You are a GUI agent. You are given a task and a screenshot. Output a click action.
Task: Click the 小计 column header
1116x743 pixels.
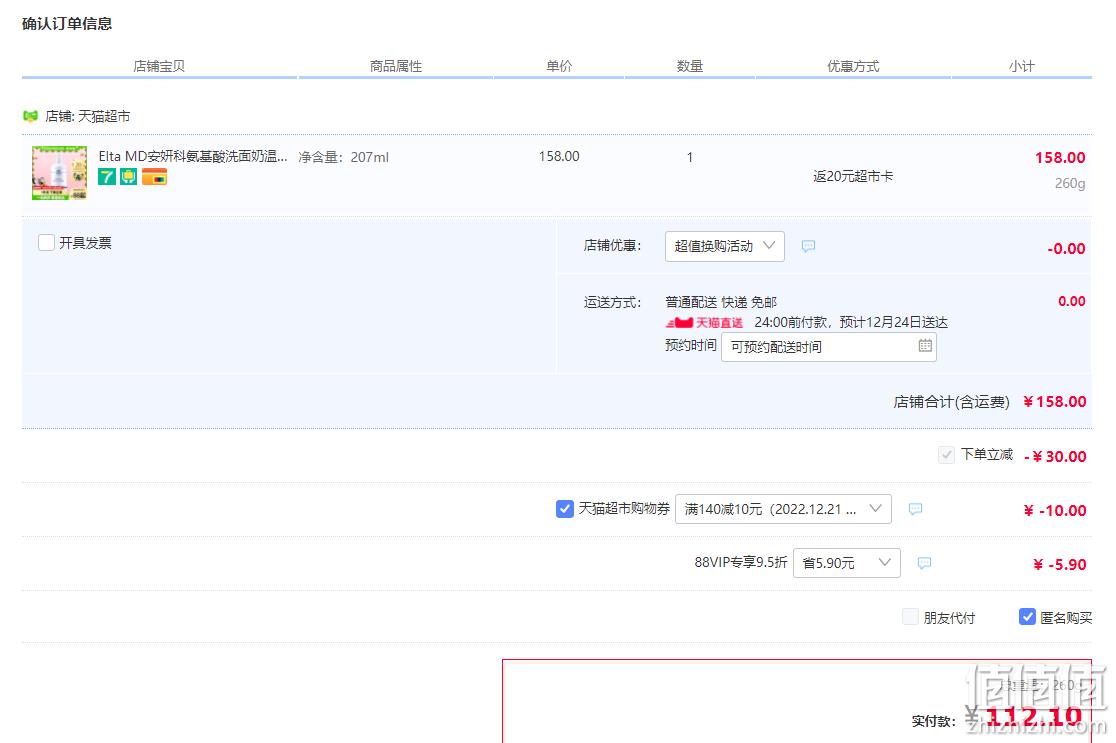click(1021, 66)
